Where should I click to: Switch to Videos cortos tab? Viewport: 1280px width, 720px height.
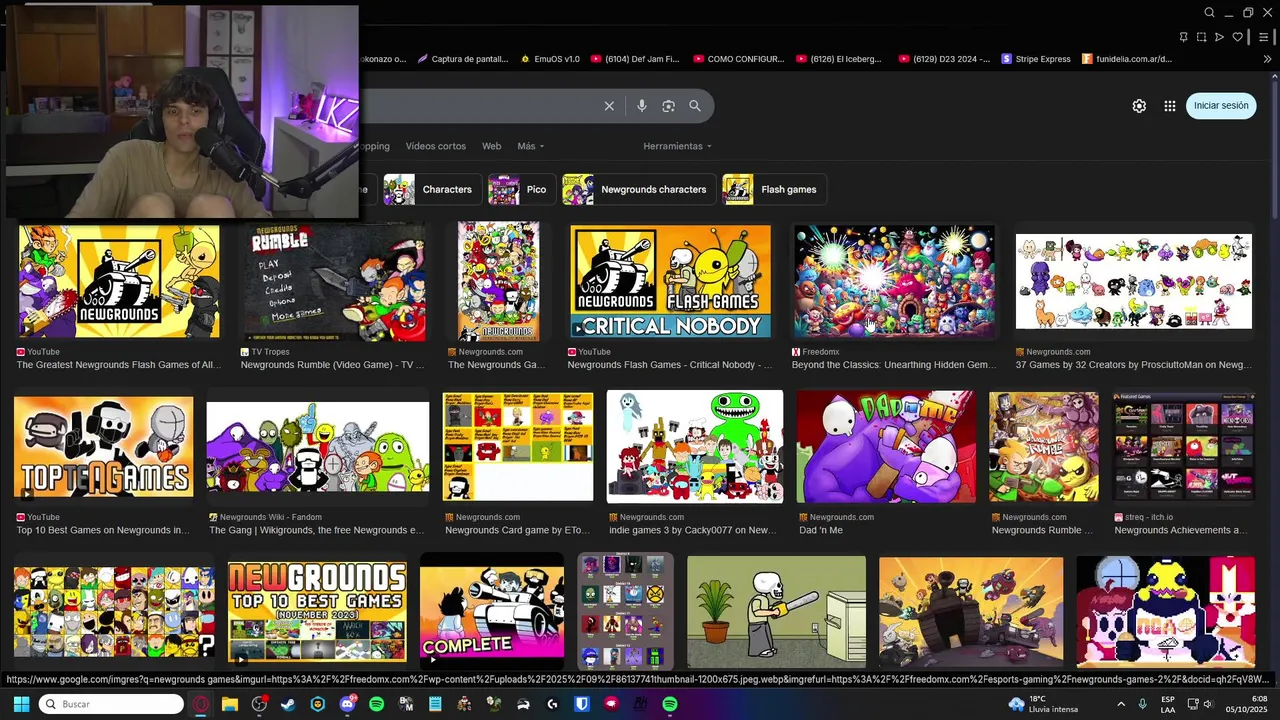436,146
